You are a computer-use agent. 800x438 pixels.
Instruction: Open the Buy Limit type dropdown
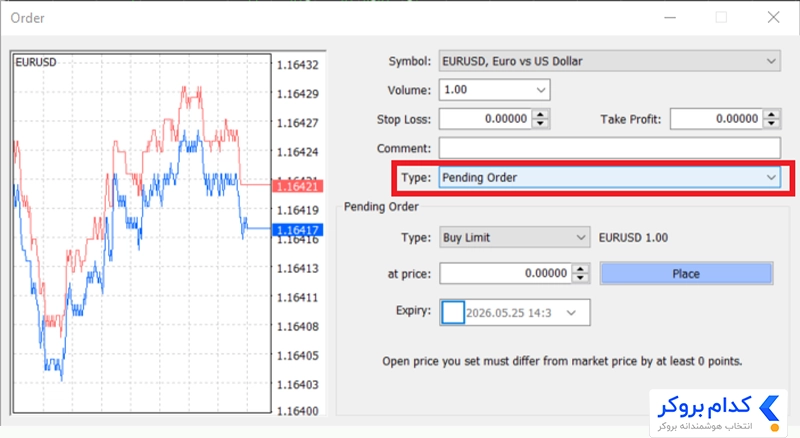click(x=514, y=237)
